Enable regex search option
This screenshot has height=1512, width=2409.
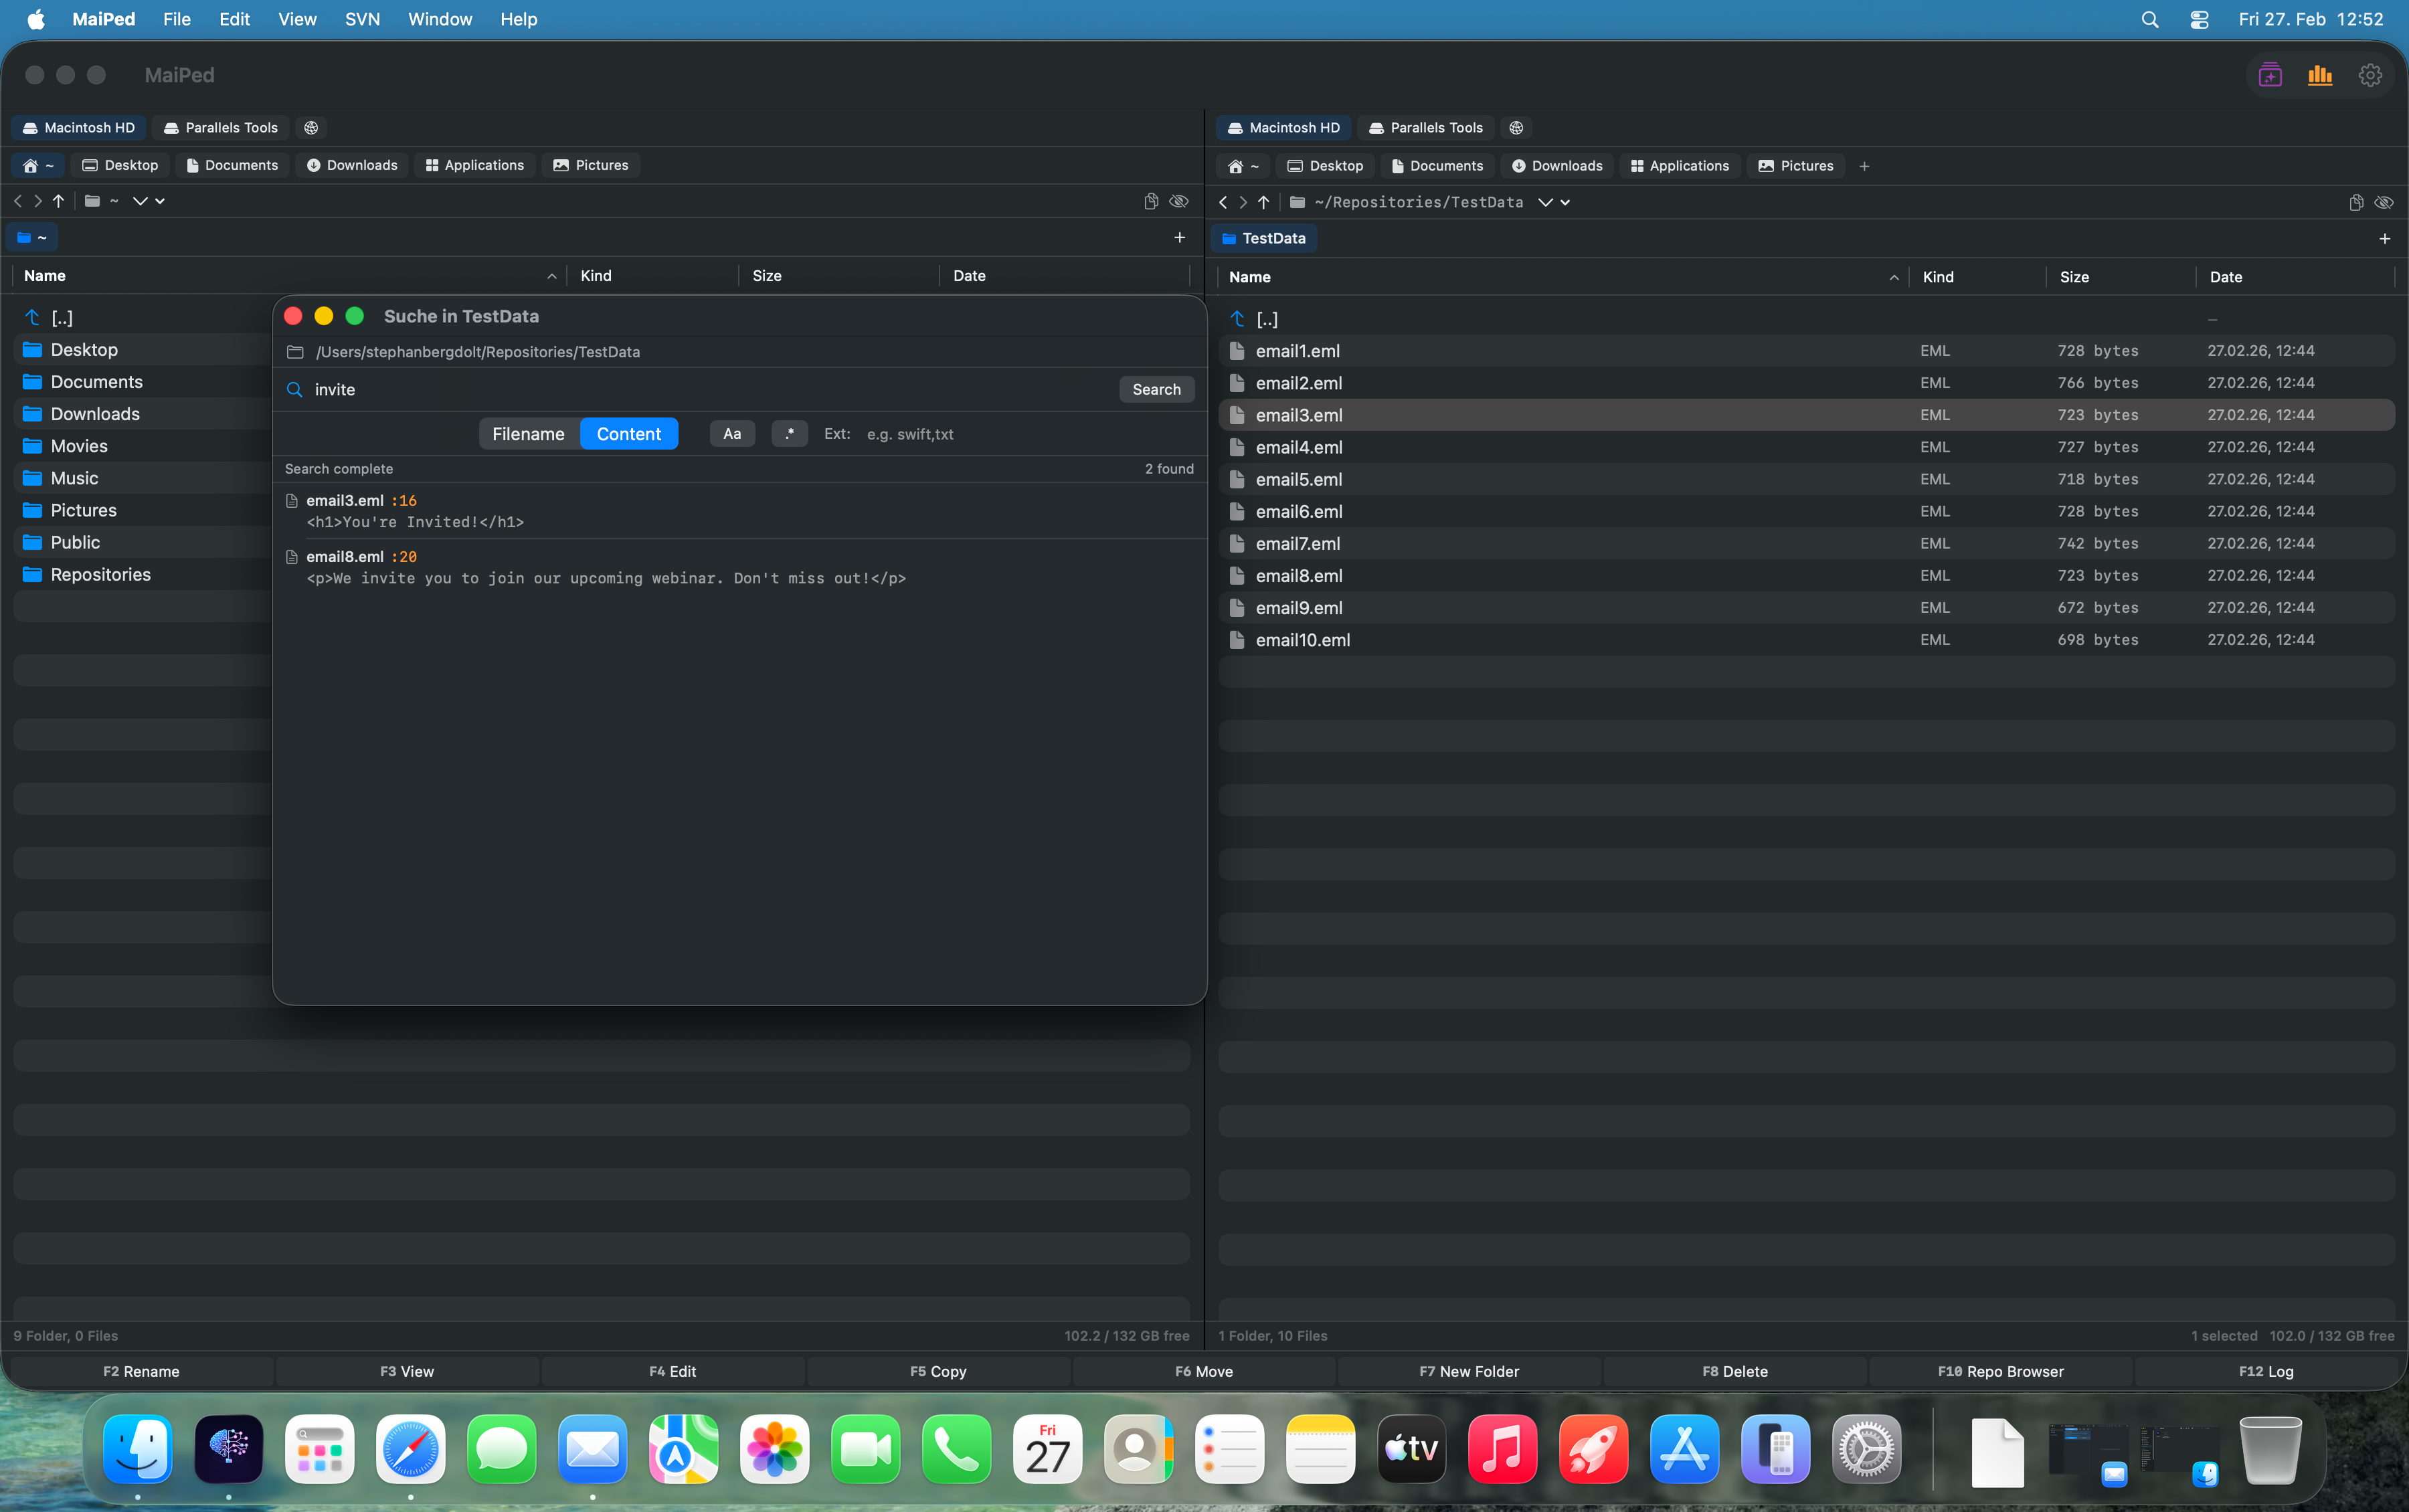789,434
